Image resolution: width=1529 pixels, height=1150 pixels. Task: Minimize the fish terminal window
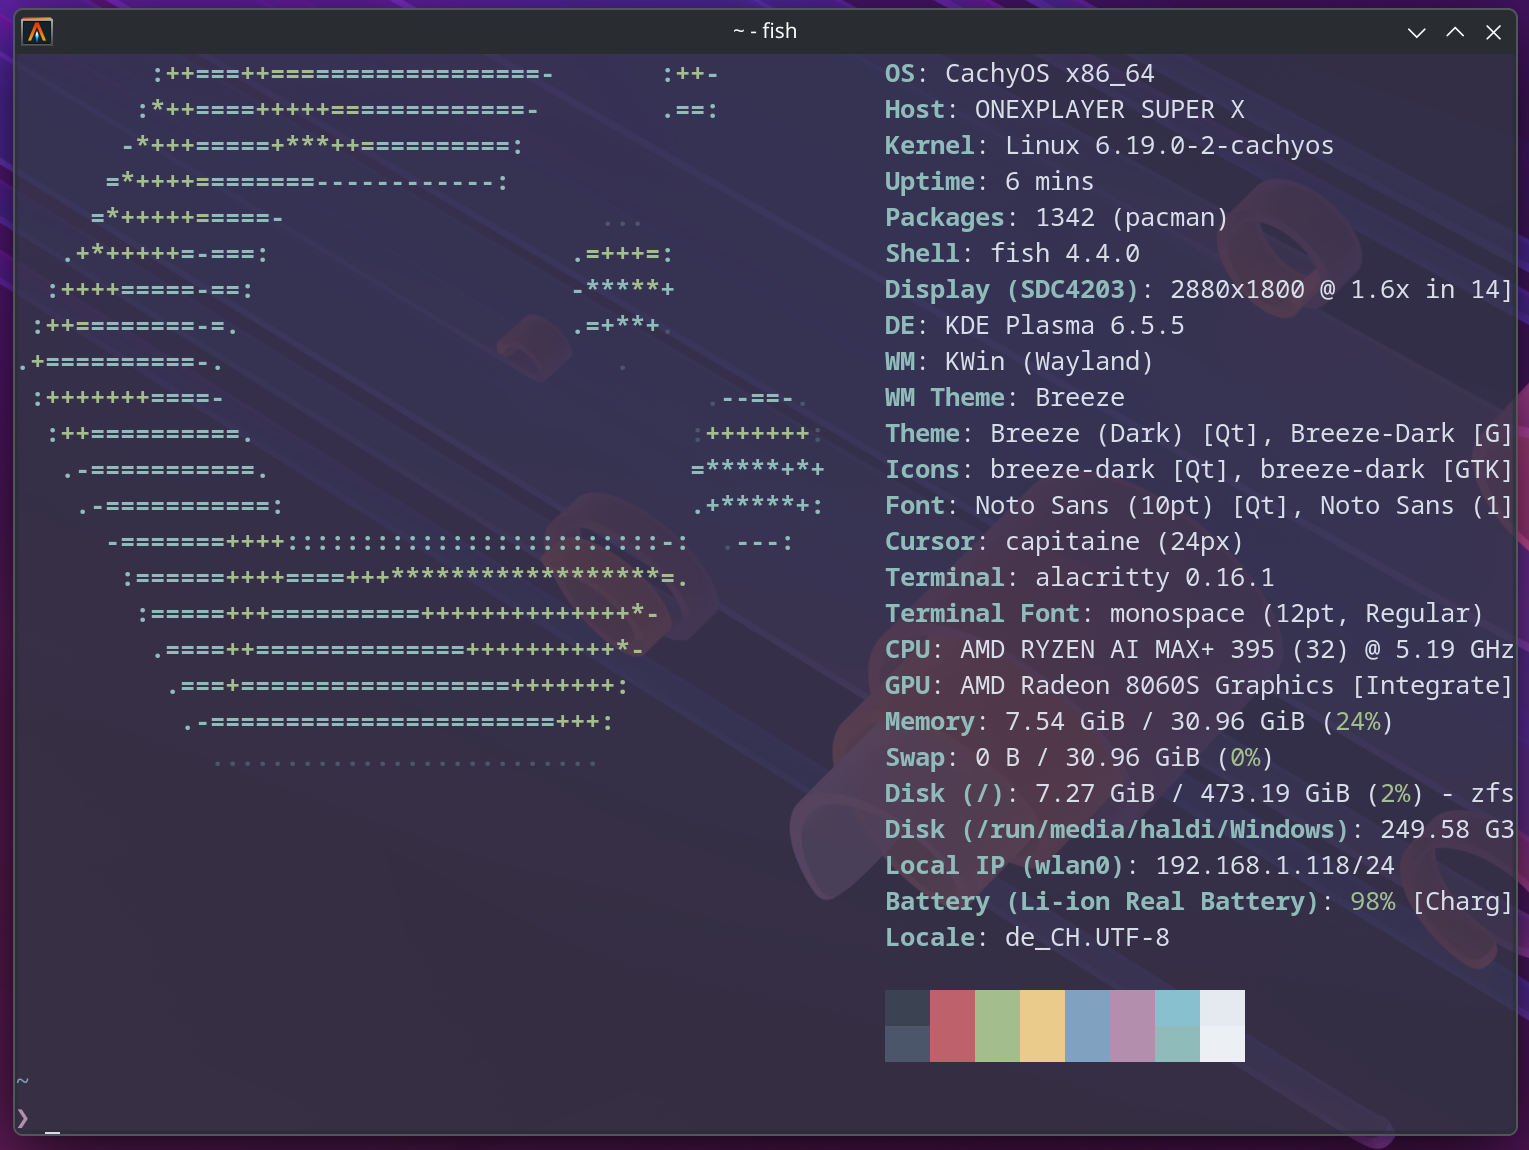(x=1416, y=32)
